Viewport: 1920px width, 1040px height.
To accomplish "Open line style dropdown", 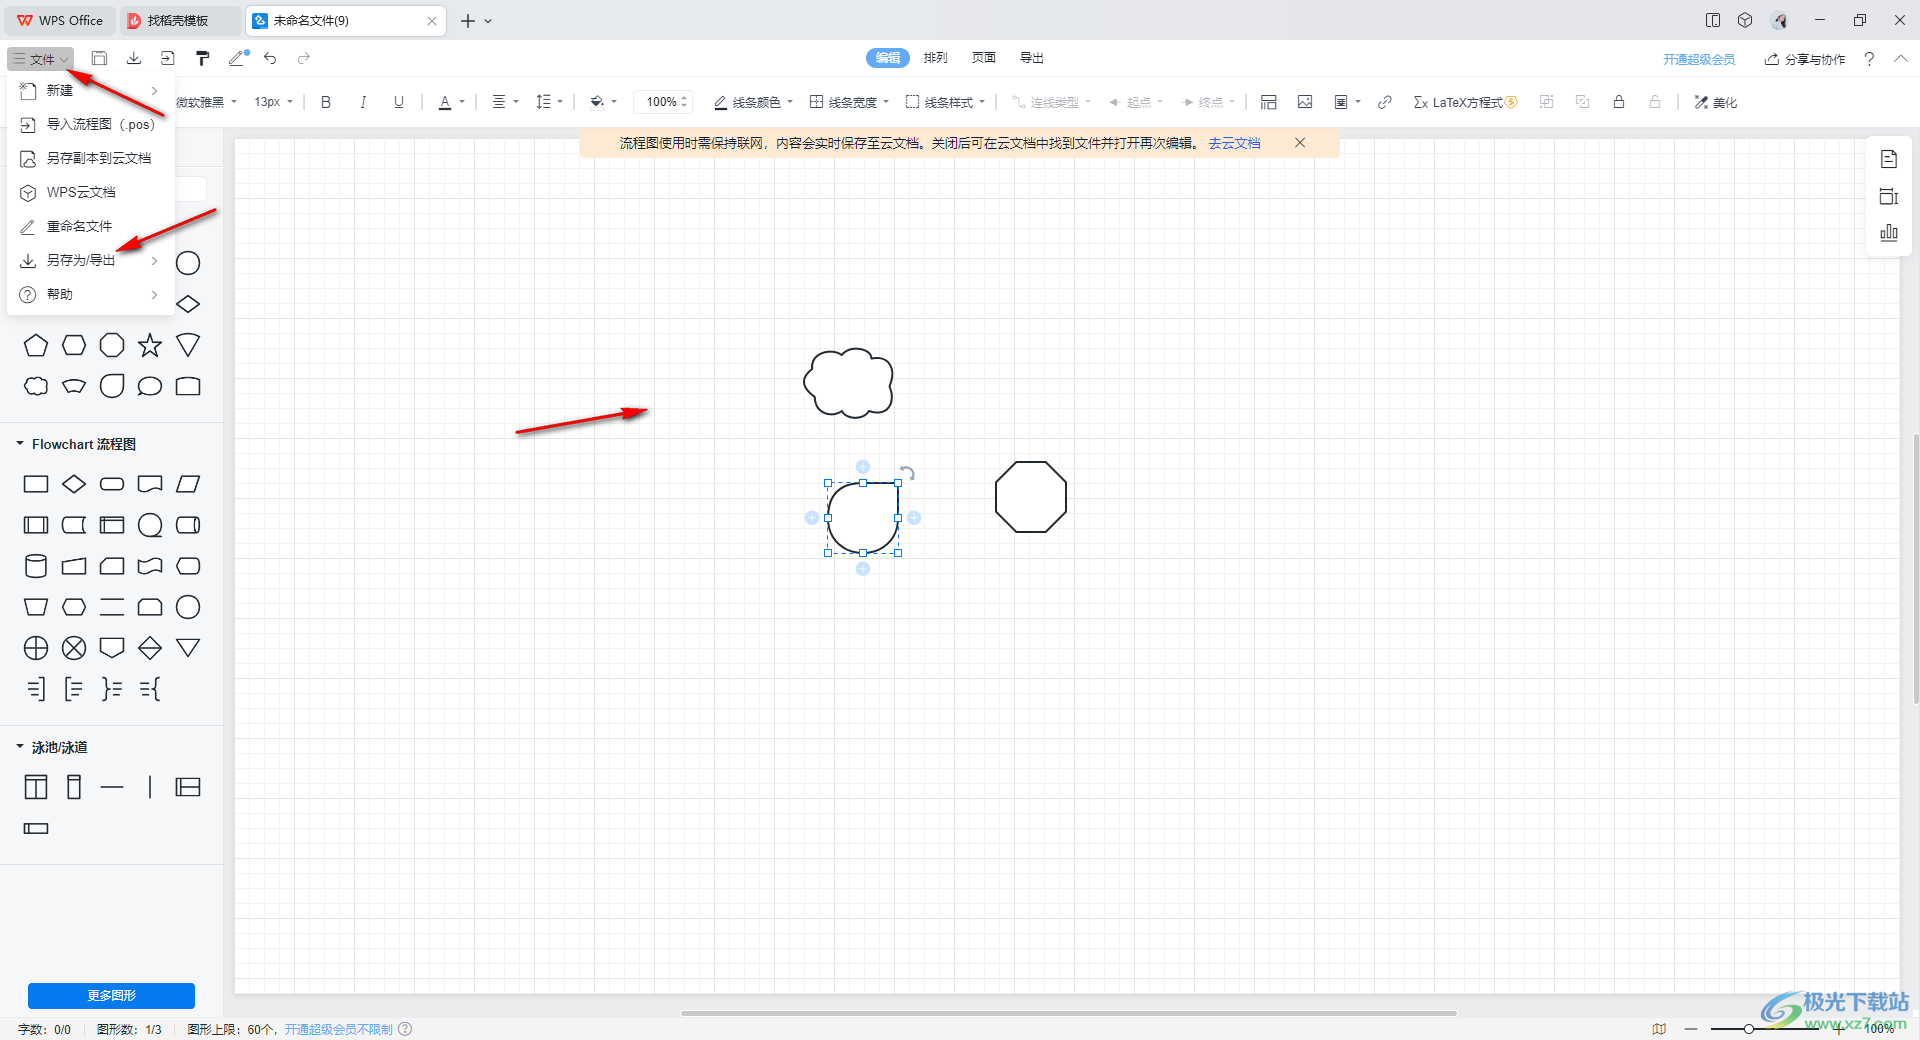I will coord(945,102).
